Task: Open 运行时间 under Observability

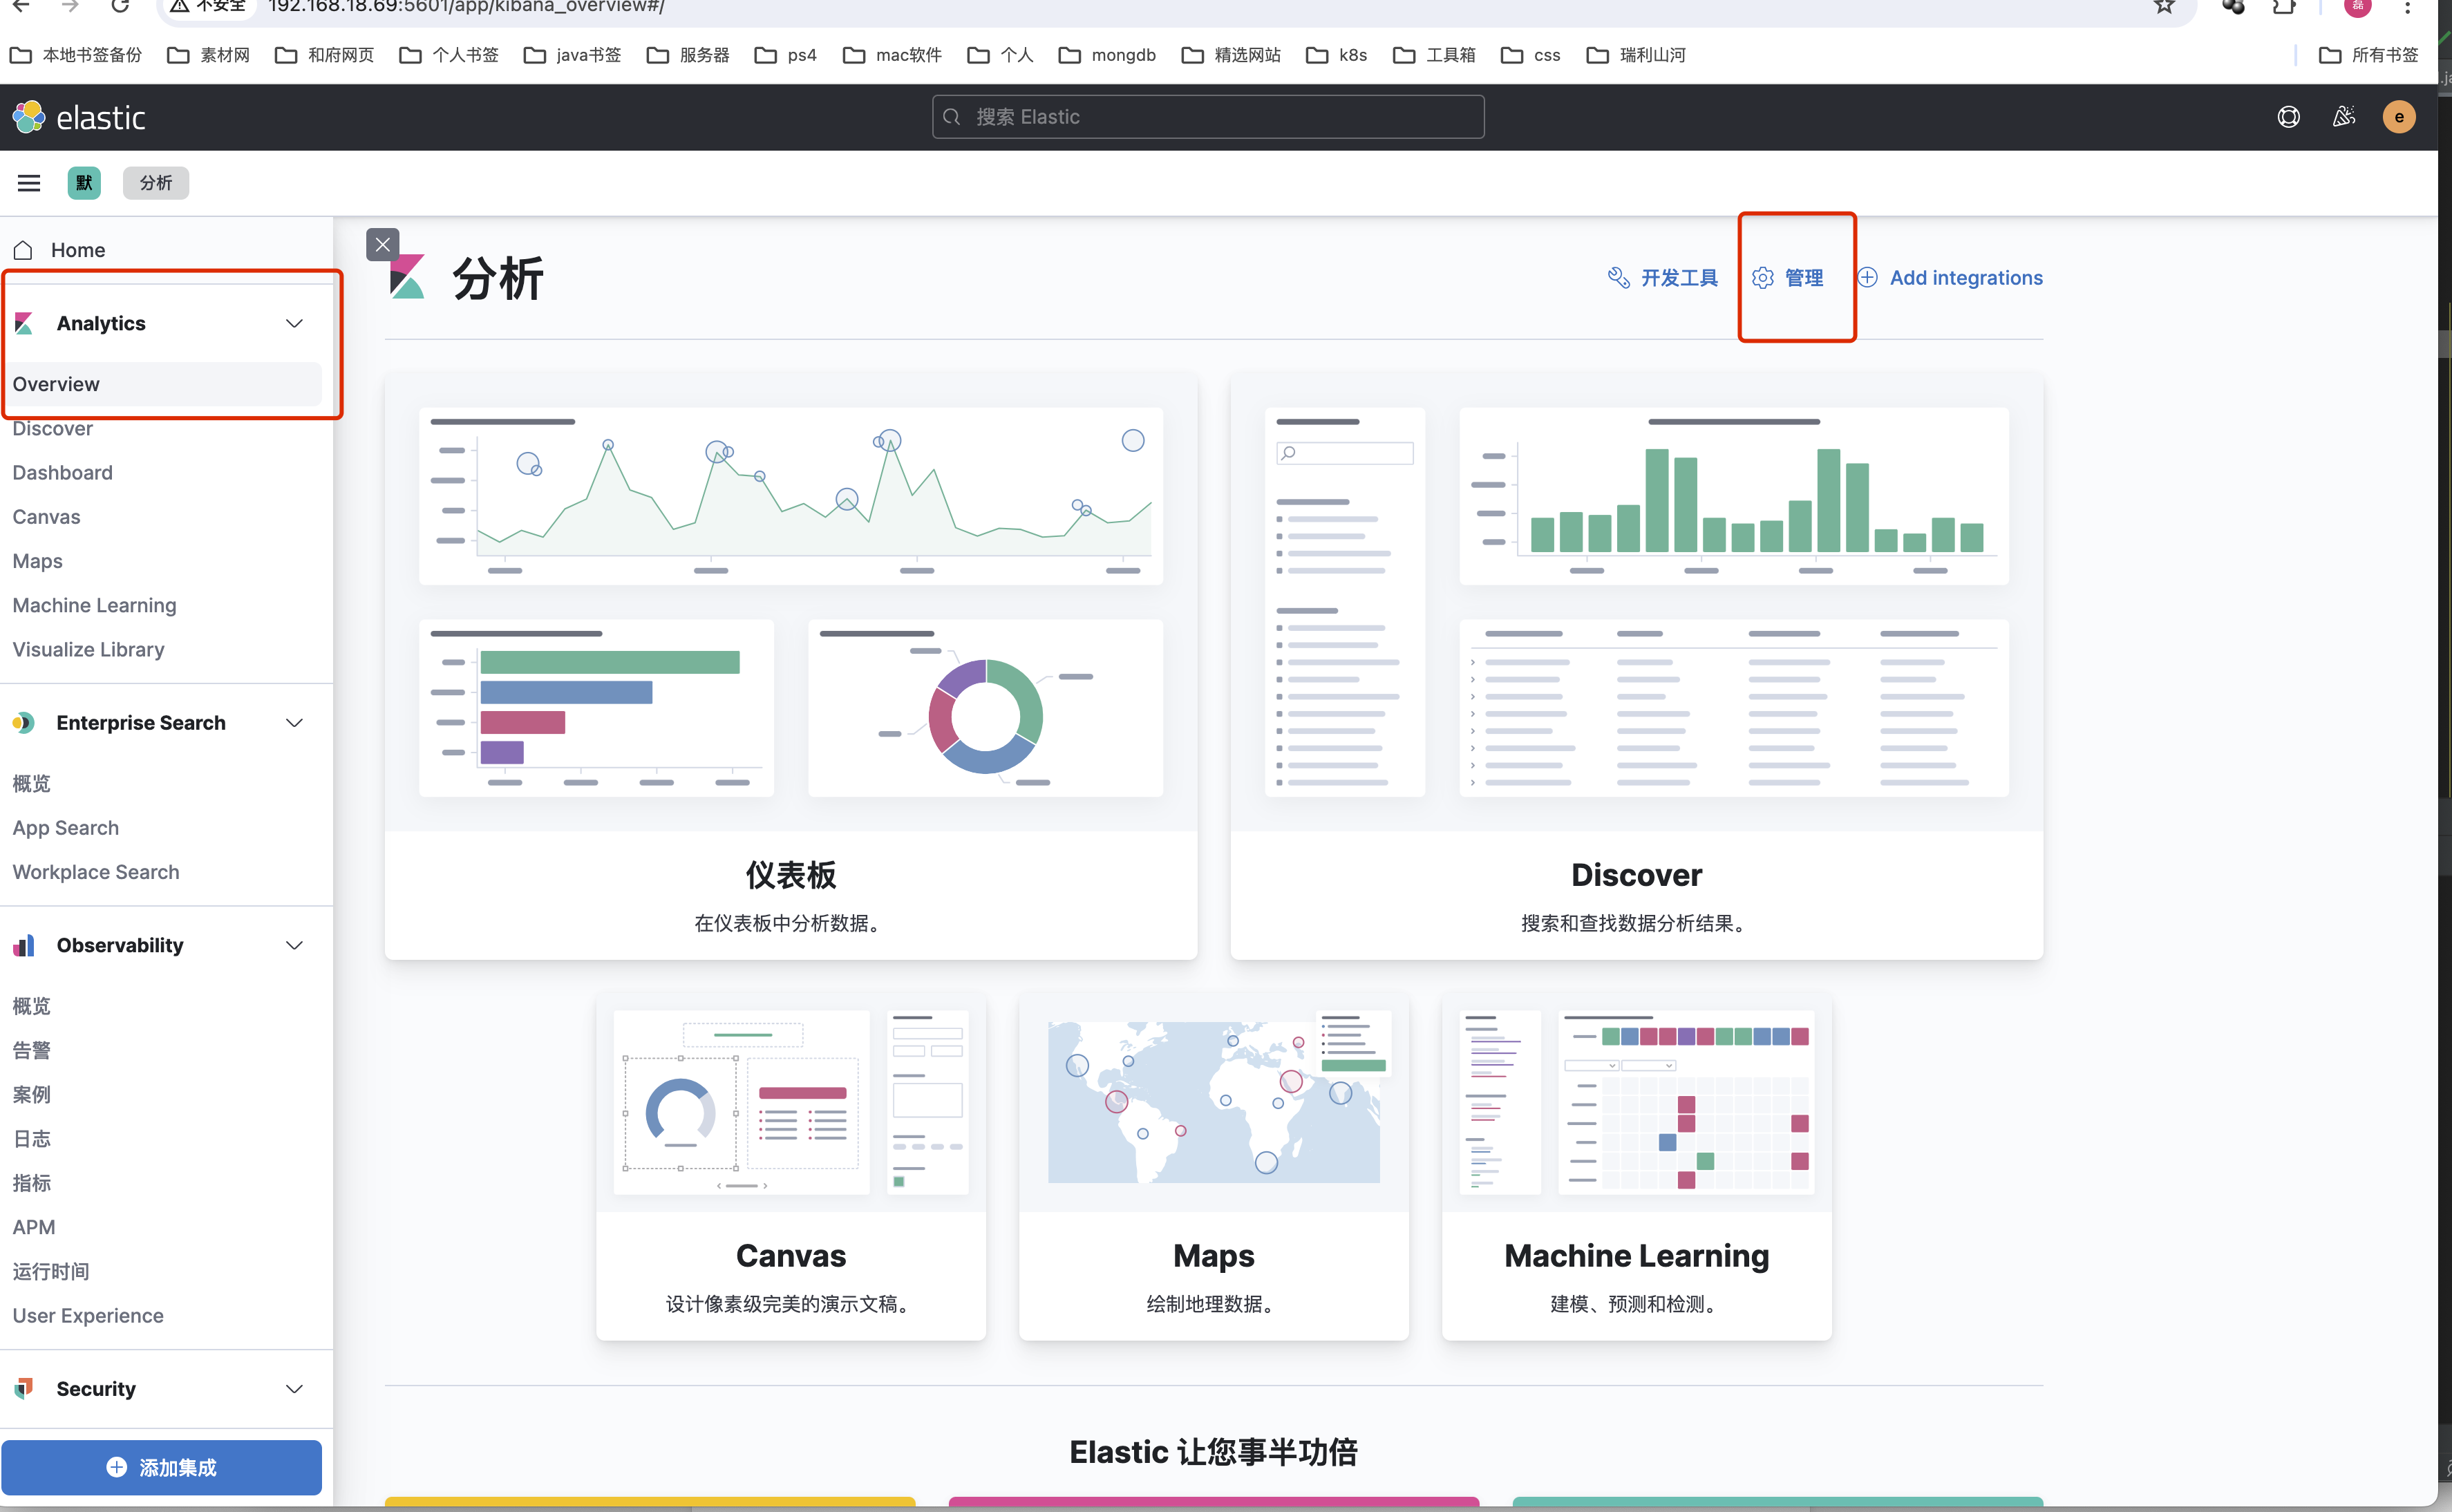Action: 51,1271
